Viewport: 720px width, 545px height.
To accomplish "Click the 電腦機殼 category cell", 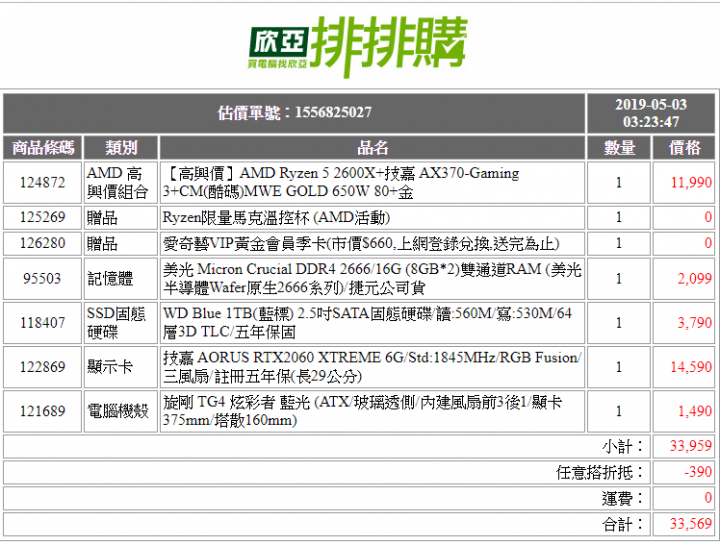I will point(121,411).
